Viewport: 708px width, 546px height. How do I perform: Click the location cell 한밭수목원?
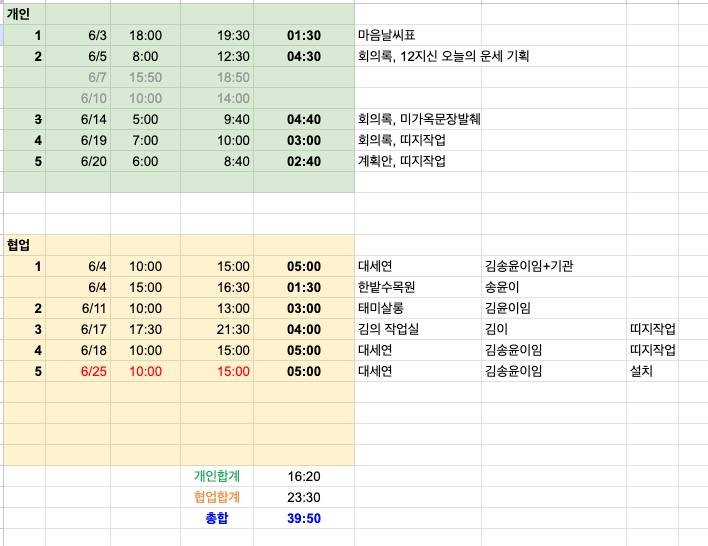(418, 287)
